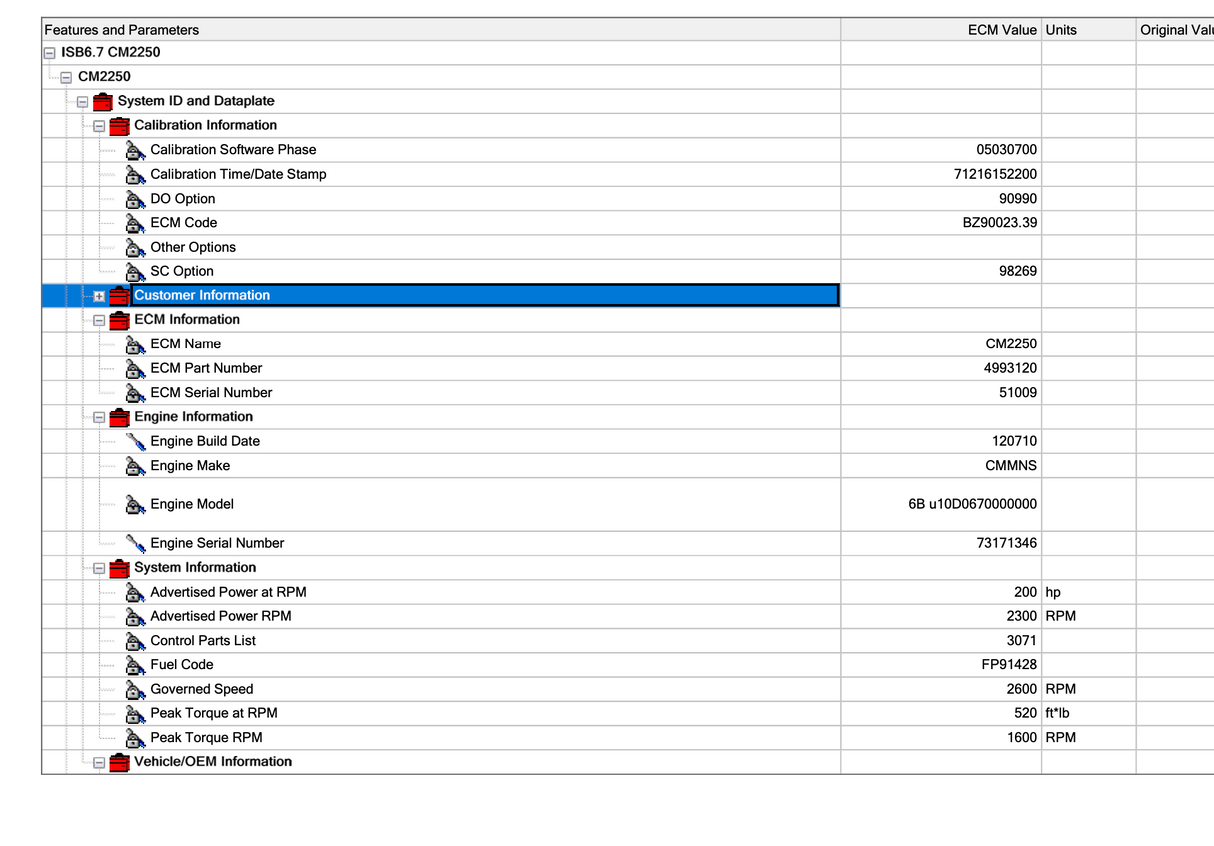Click the red toolbox icon beside System ID and Dataplate
Image resolution: width=1214 pixels, height=846 pixels.
[102, 101]
